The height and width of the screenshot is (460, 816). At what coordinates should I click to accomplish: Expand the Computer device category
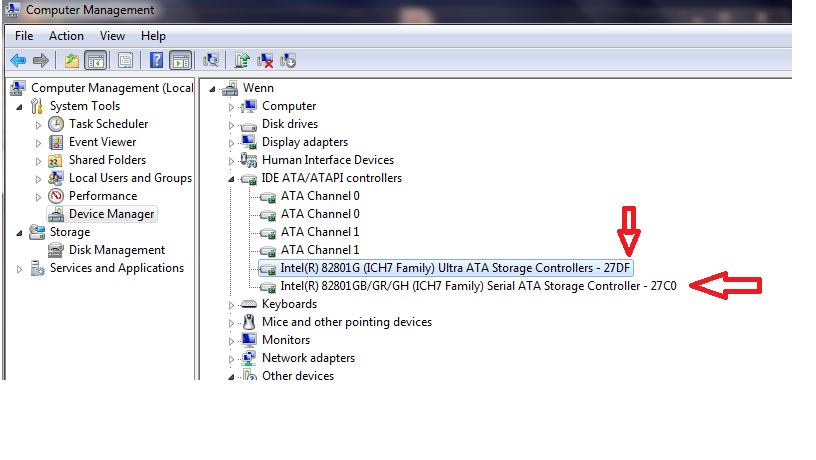pos(231,107)
